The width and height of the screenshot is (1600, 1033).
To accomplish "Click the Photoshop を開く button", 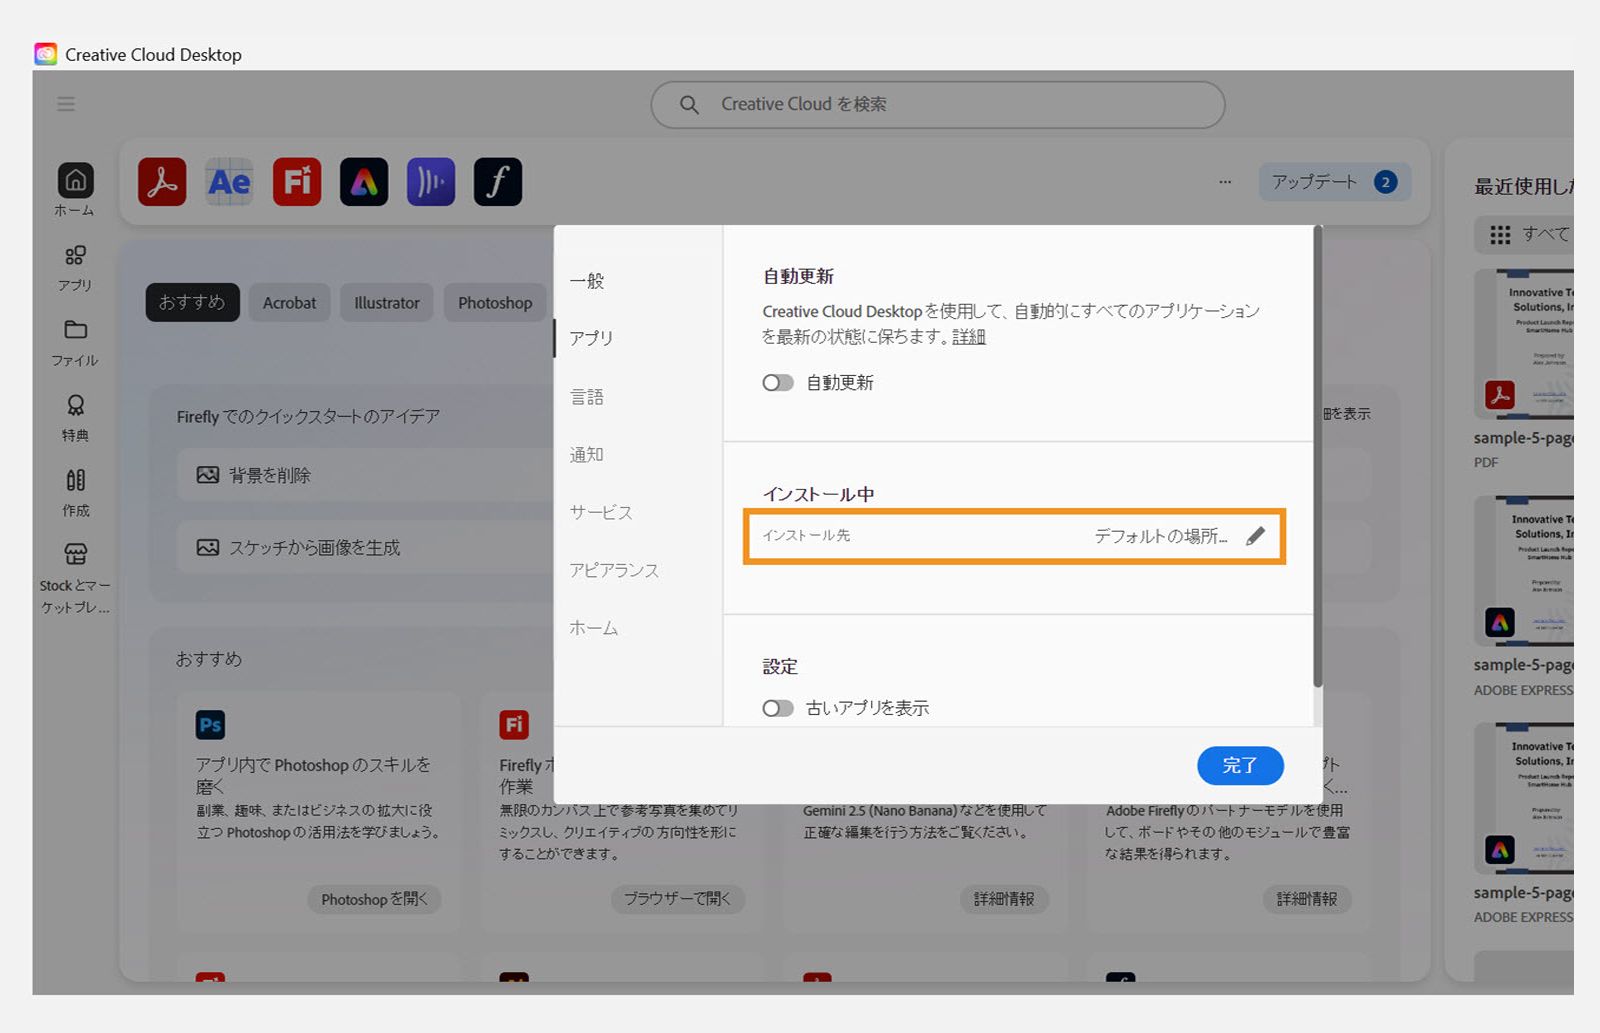I will (x=374, y=899).
